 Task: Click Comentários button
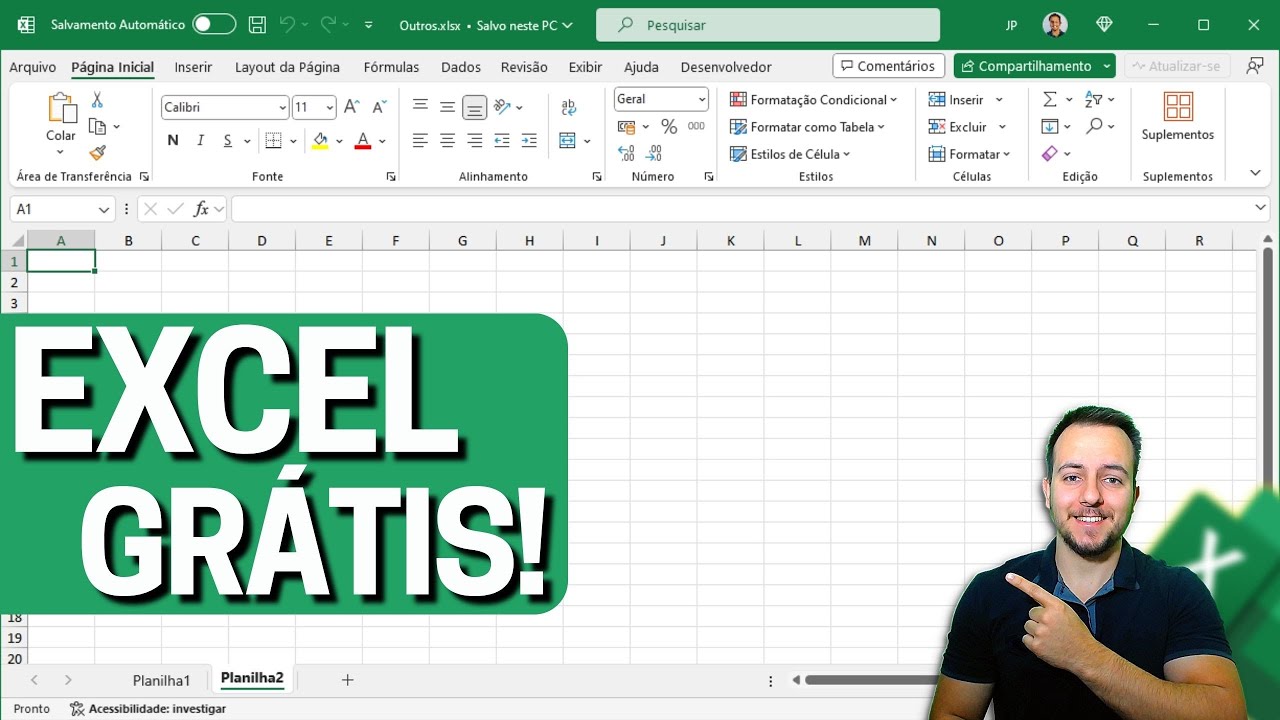[x=889, y=66]
